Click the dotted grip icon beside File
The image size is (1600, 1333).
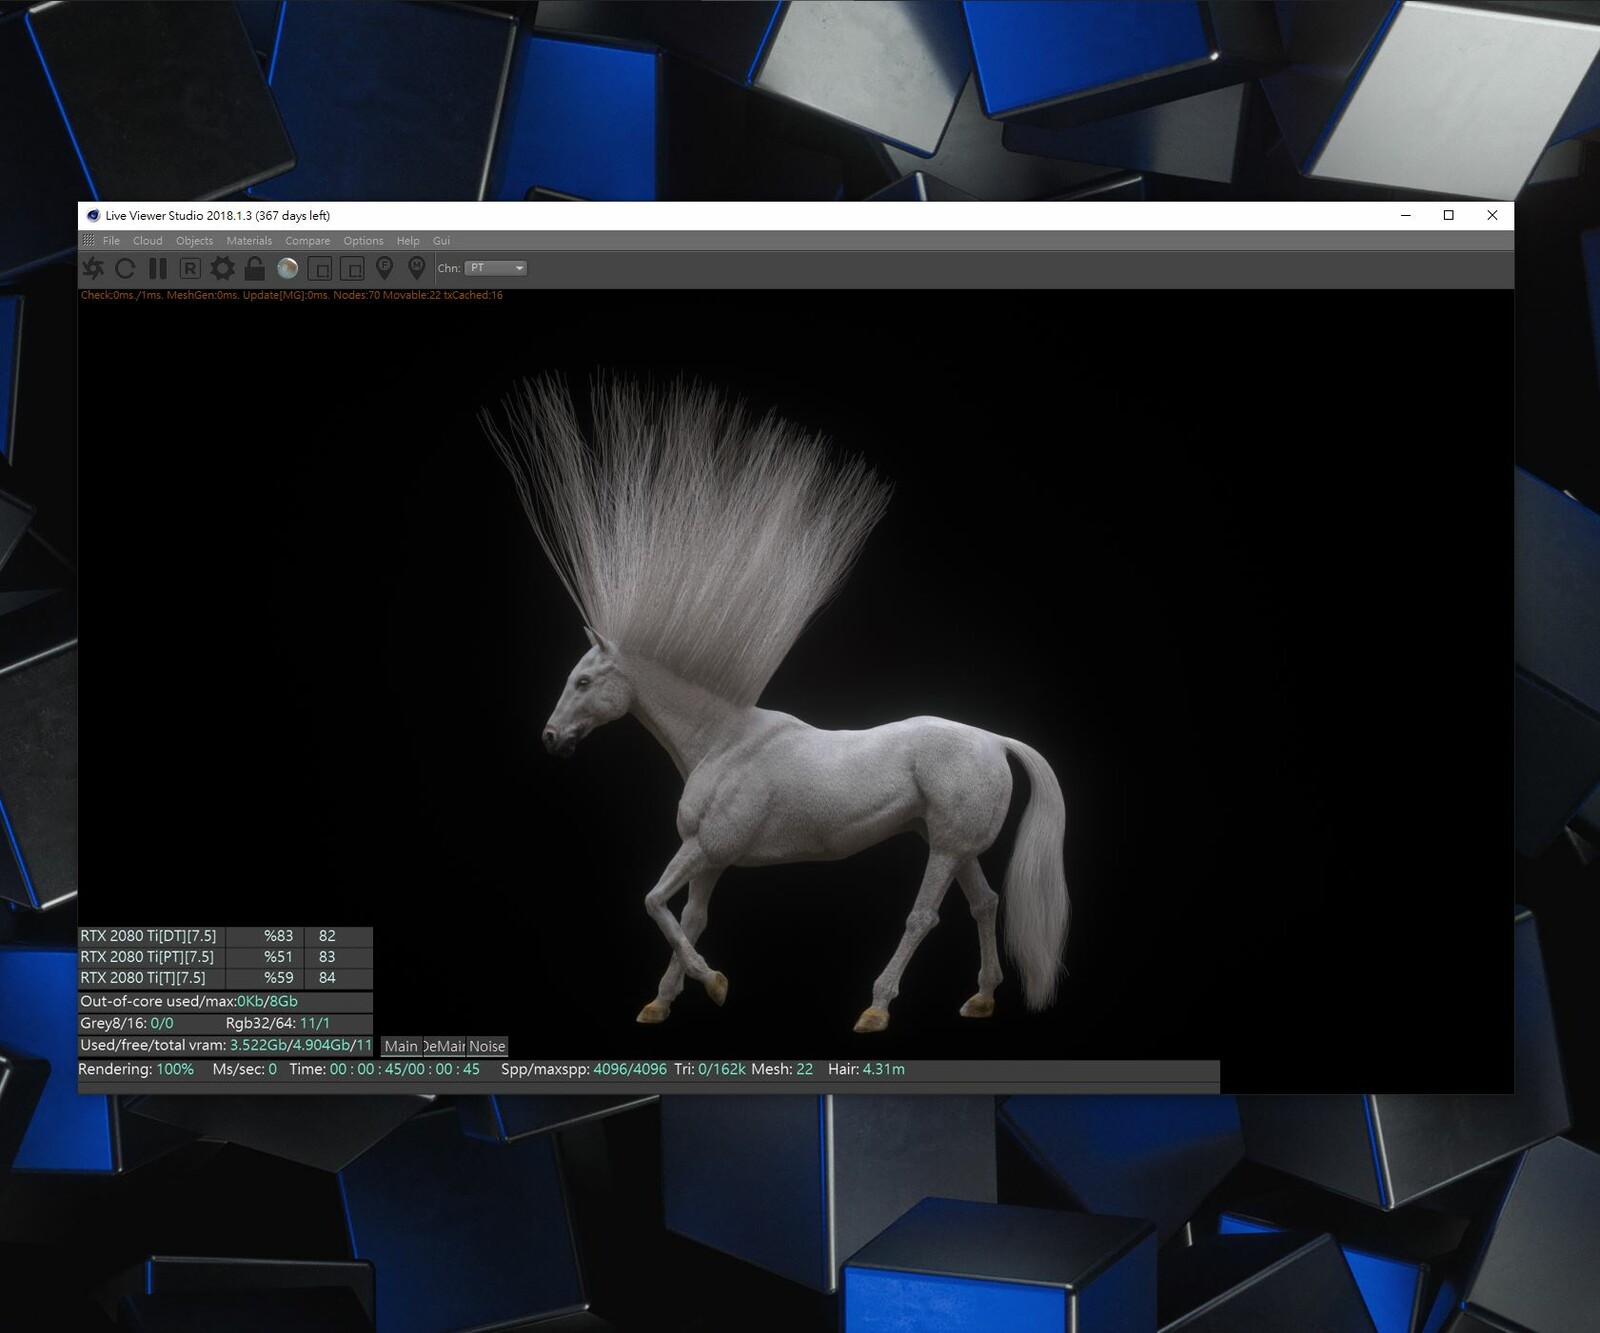click(88, 241)
